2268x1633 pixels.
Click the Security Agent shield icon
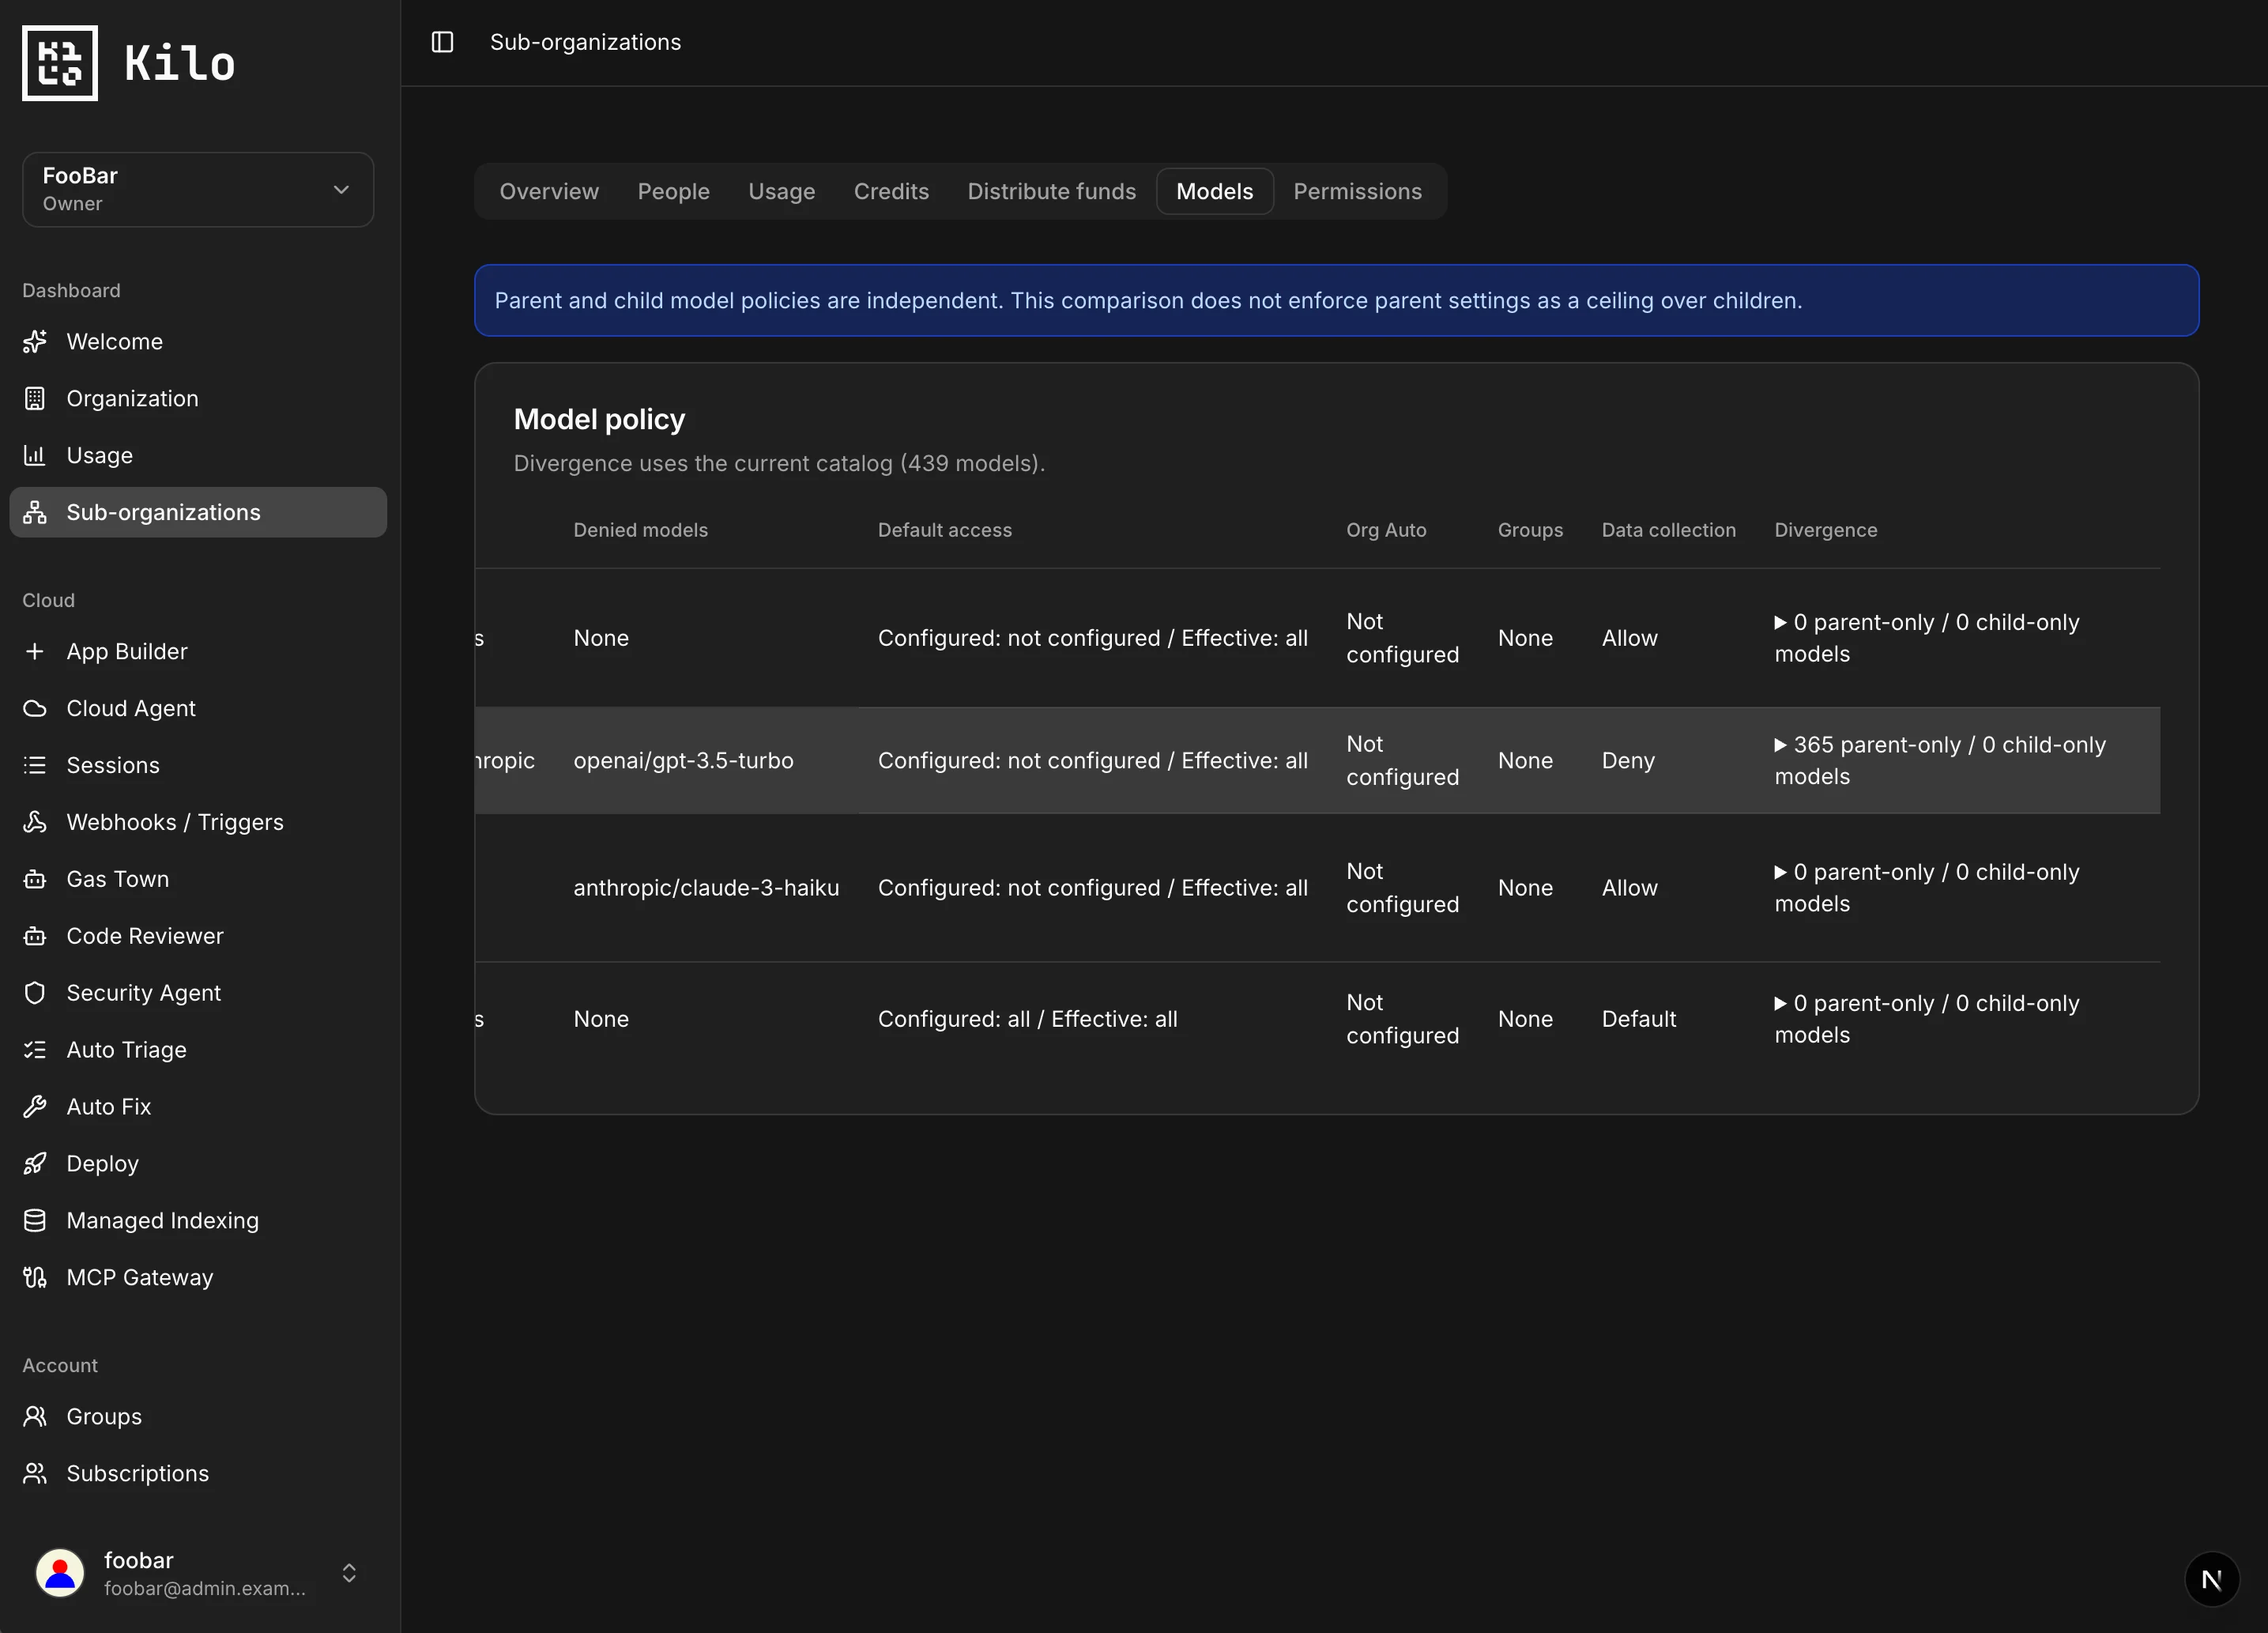coord(35,993)
